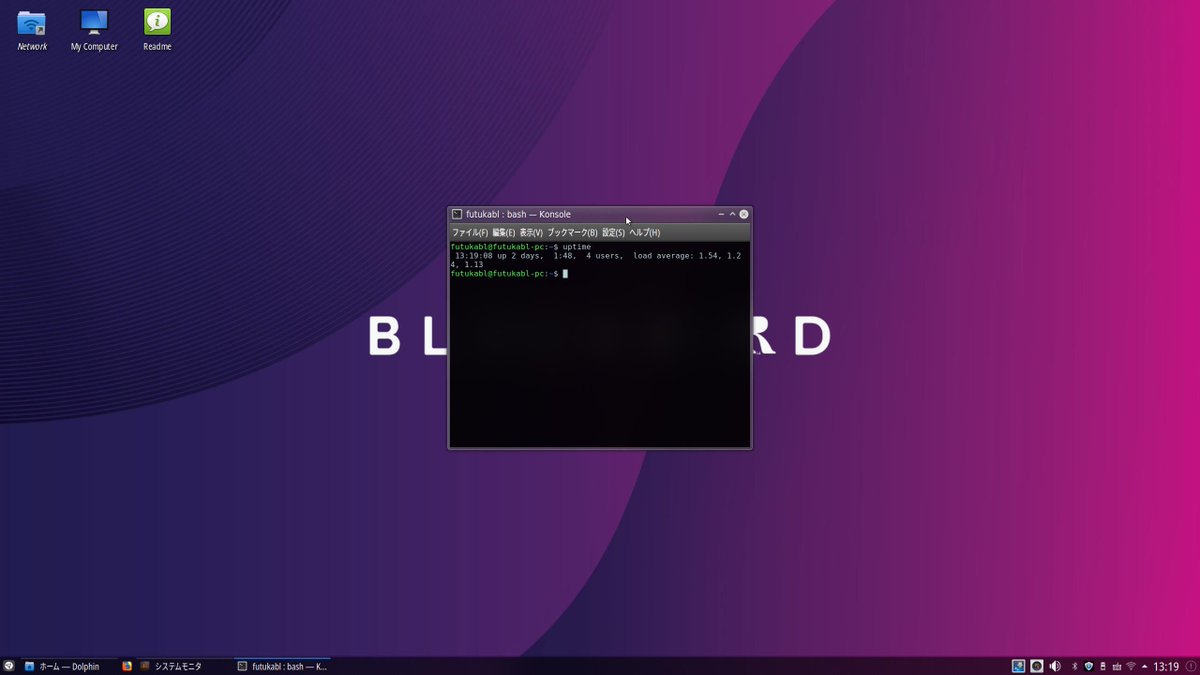Open the 編集(E) menu in Konsole

click(503, 233)
